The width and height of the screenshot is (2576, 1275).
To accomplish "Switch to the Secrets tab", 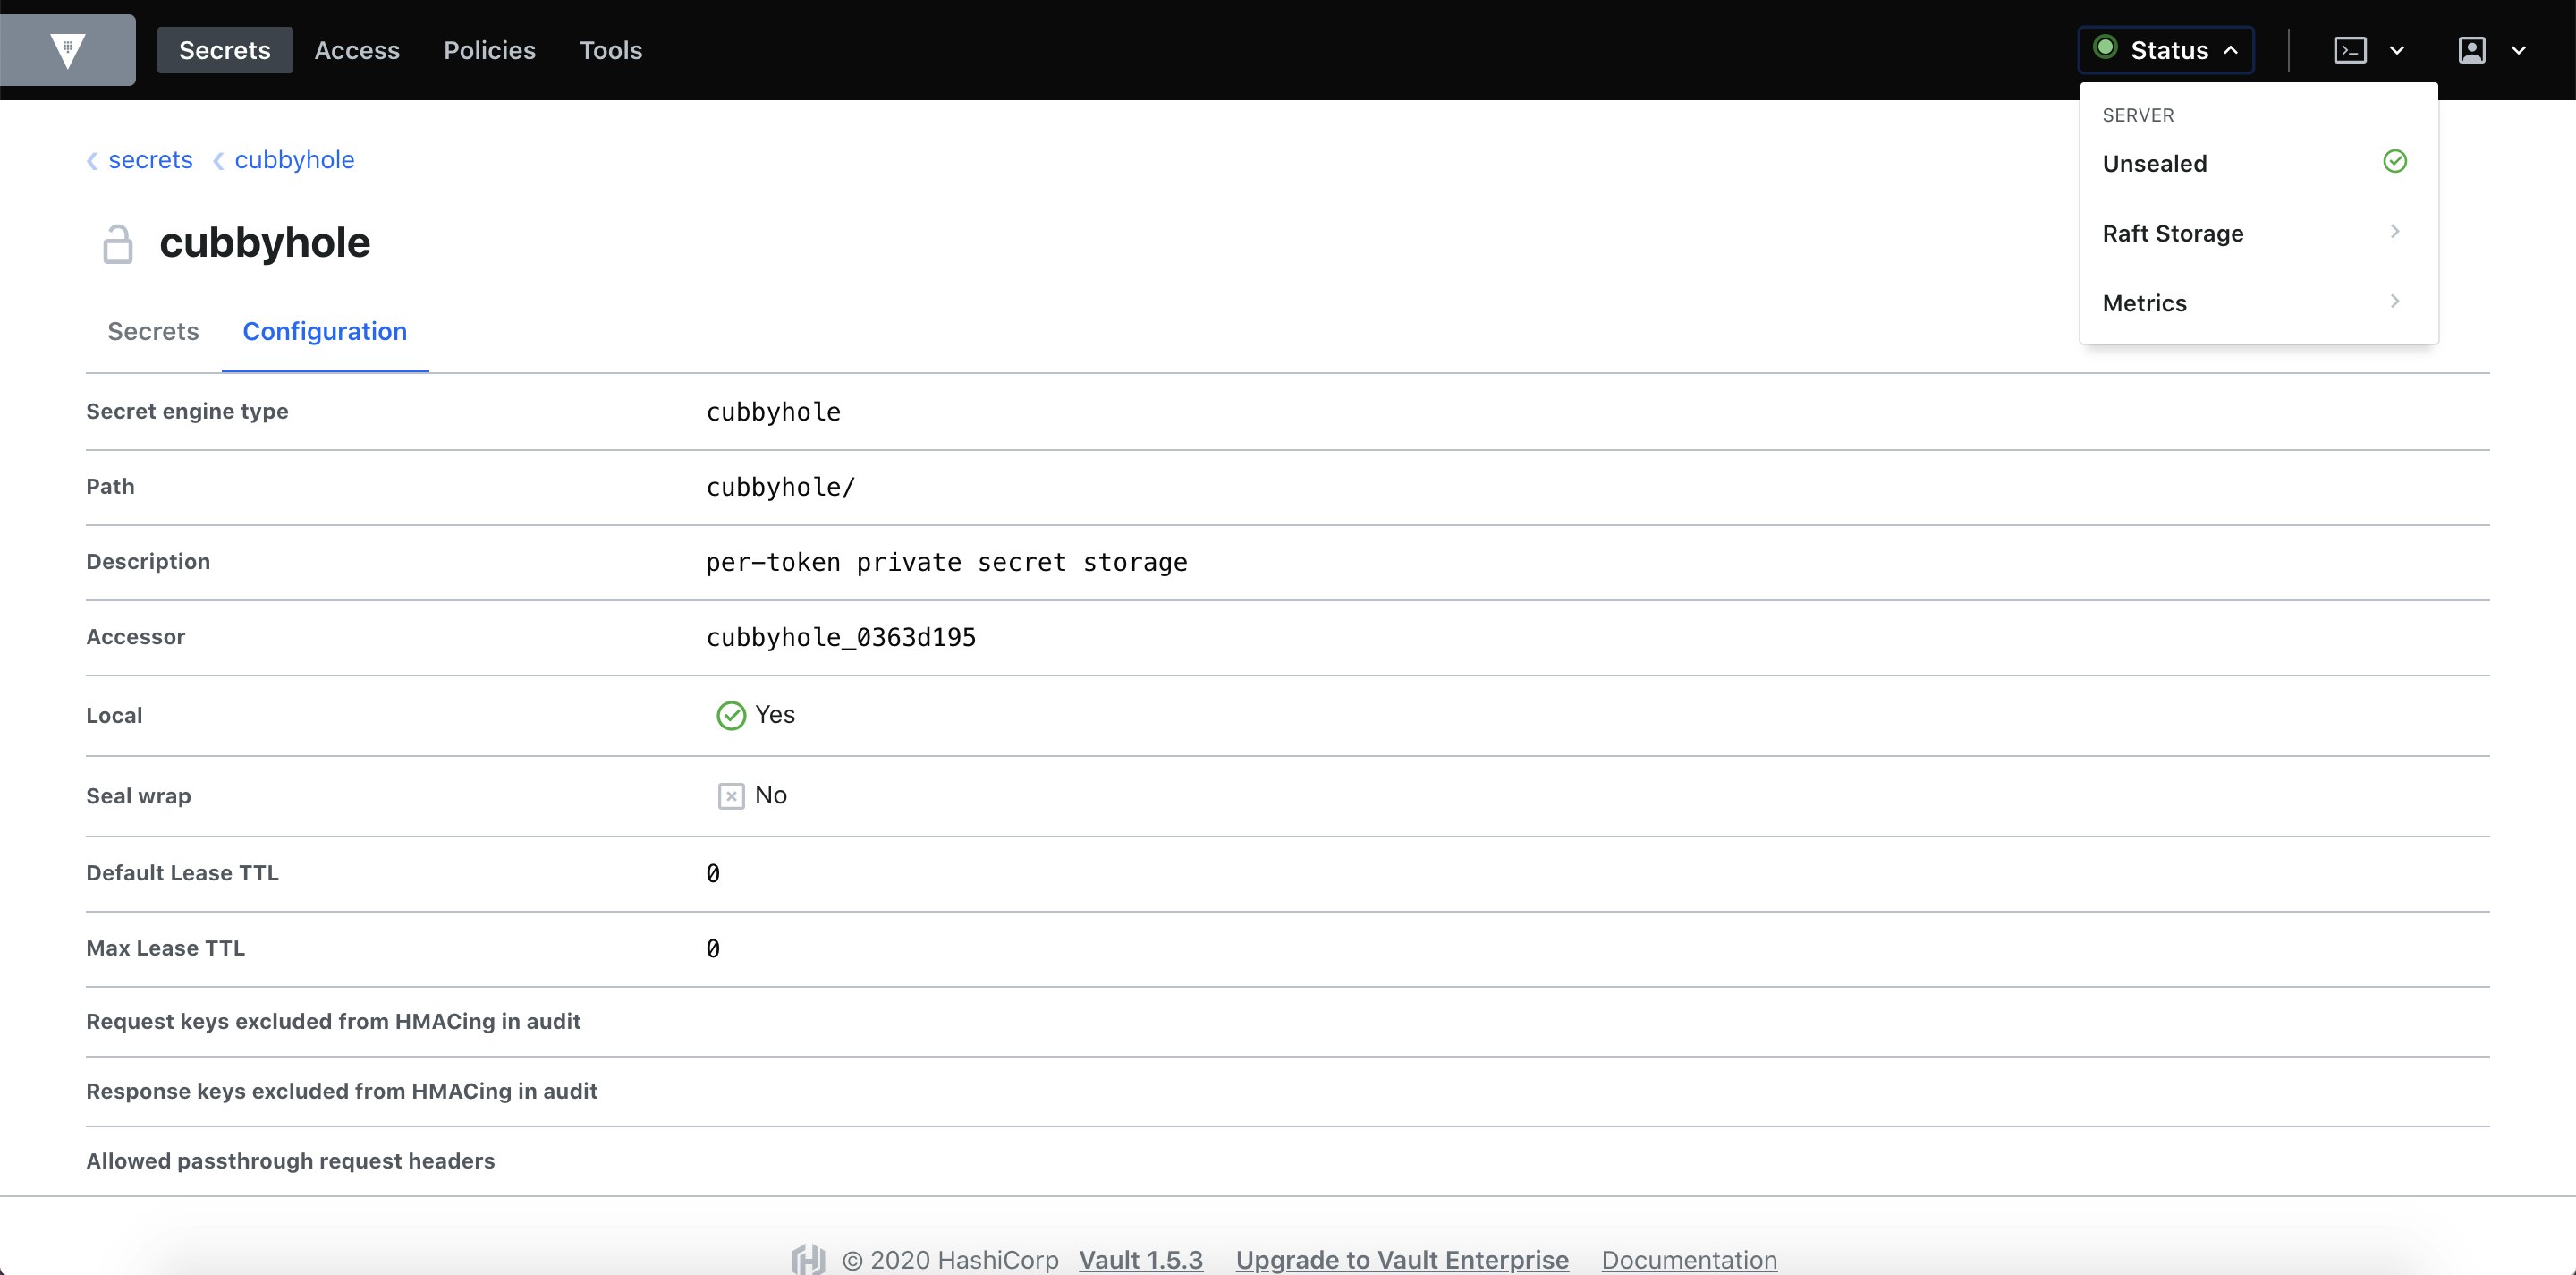I will pyautogui.click(x=153, y=331).
